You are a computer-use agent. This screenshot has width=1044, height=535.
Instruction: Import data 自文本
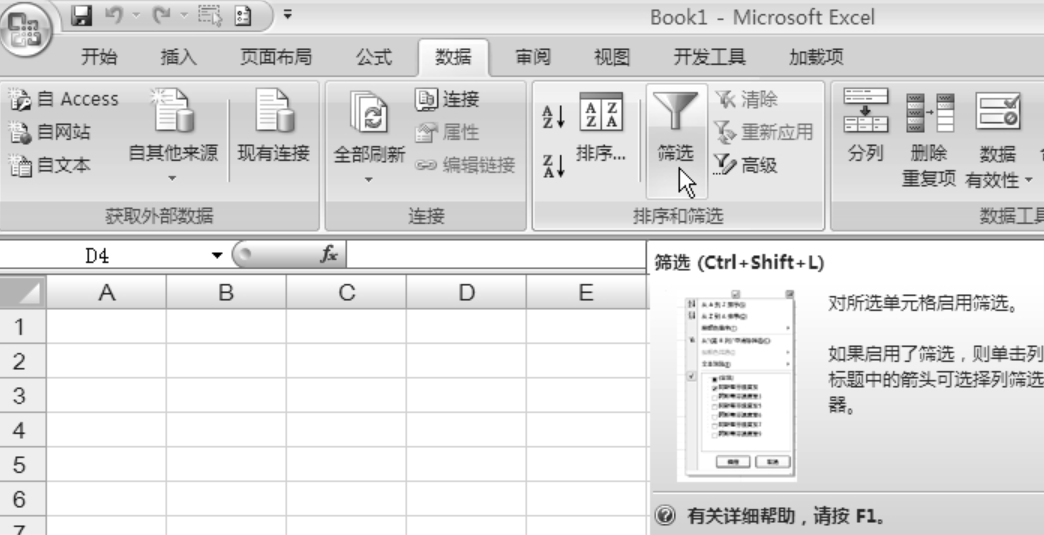(x=50, y=164)
